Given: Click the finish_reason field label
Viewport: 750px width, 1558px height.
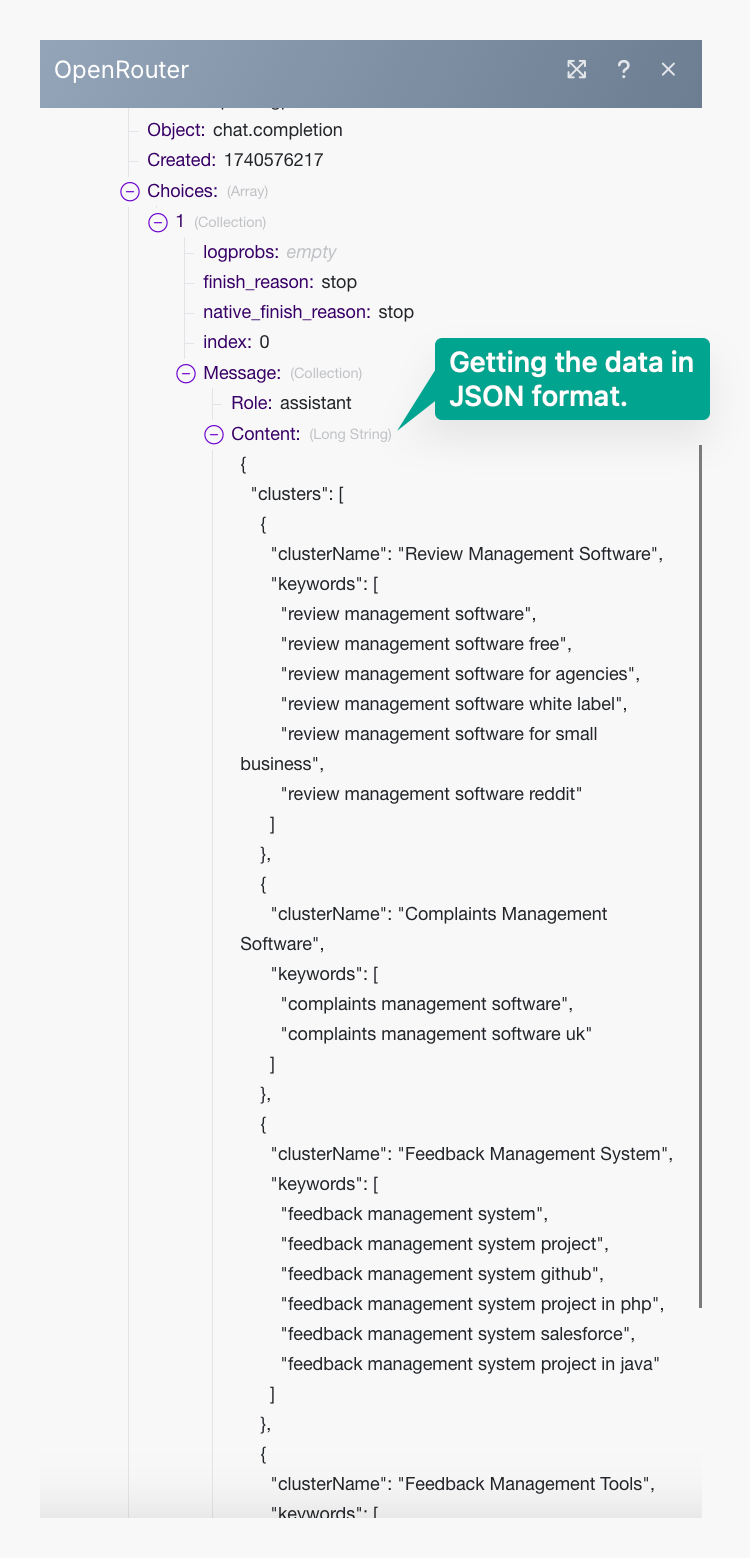Looking at the screenshot, I should pyautogui.click(x=258, y=282).
